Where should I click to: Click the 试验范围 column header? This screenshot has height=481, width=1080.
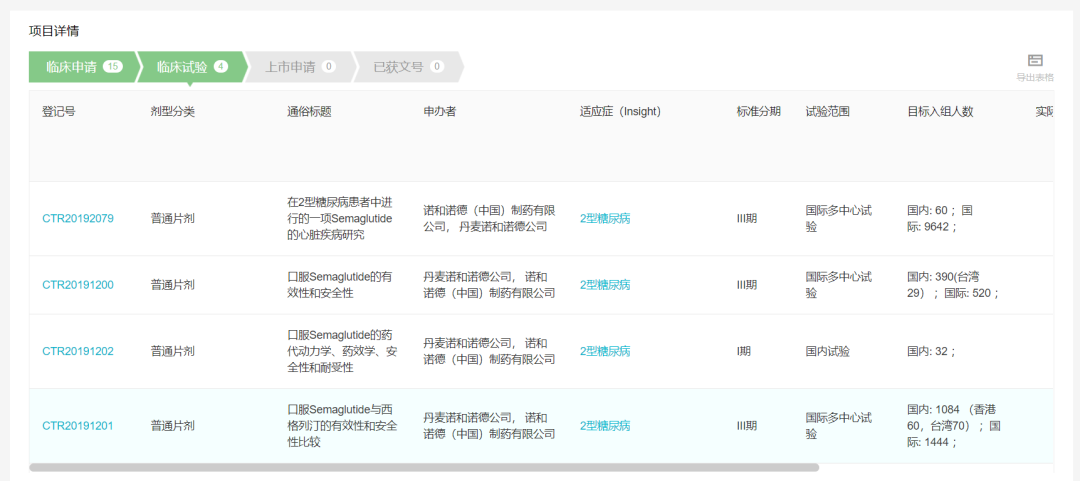tap(827, 112)
